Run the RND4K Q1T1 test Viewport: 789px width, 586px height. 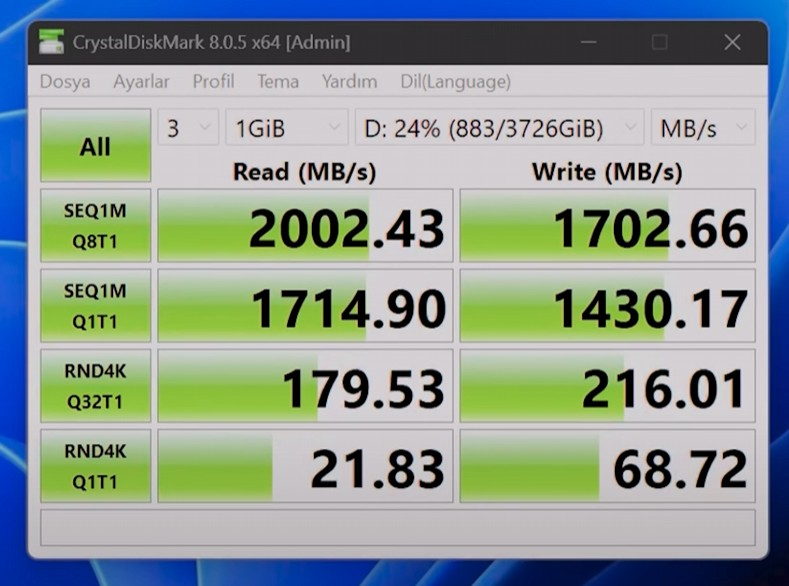pos(96,466)
